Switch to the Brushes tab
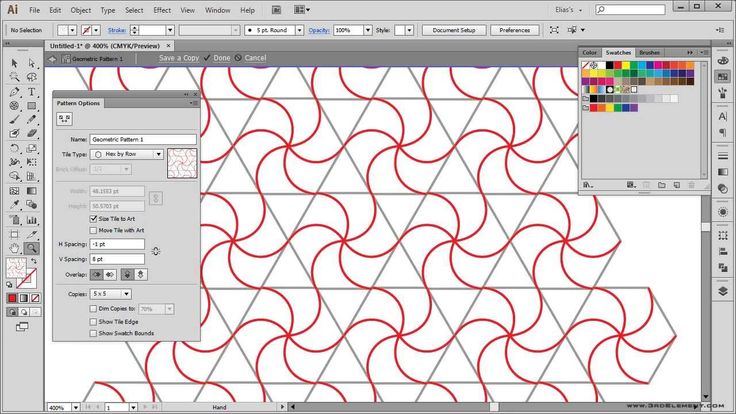The image size is (736, 414). point(650,53)
